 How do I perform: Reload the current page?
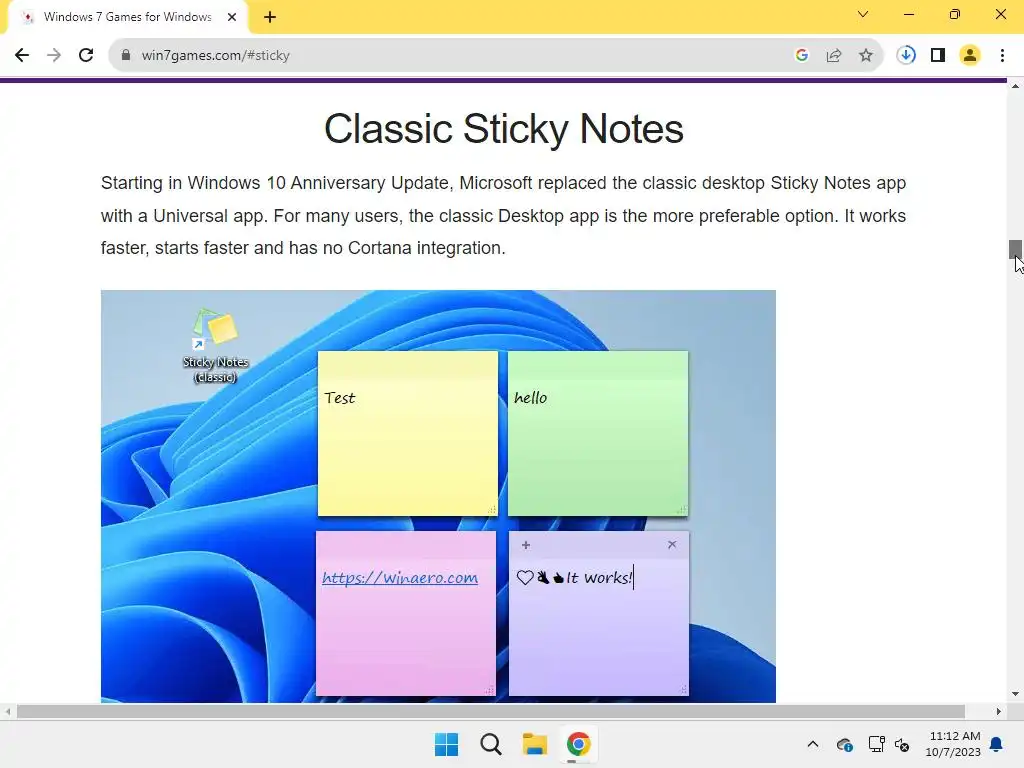point(86,56)
